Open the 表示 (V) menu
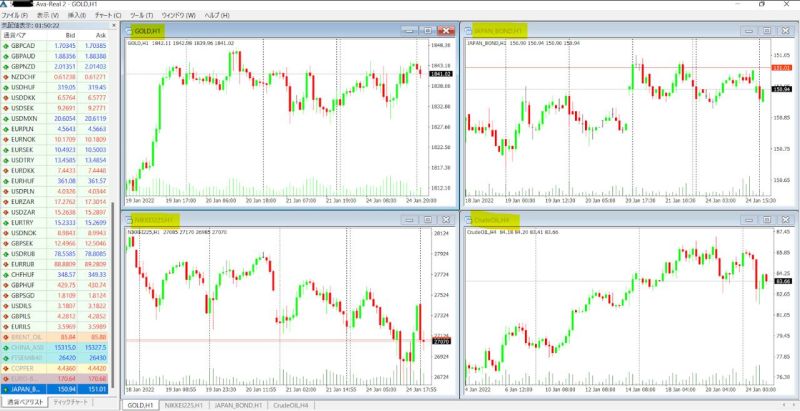This screenshot has height=411, width=800. (x=47, y=15)
